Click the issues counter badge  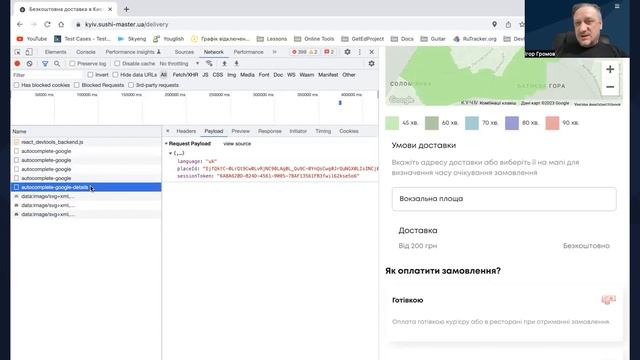point(329,52)
